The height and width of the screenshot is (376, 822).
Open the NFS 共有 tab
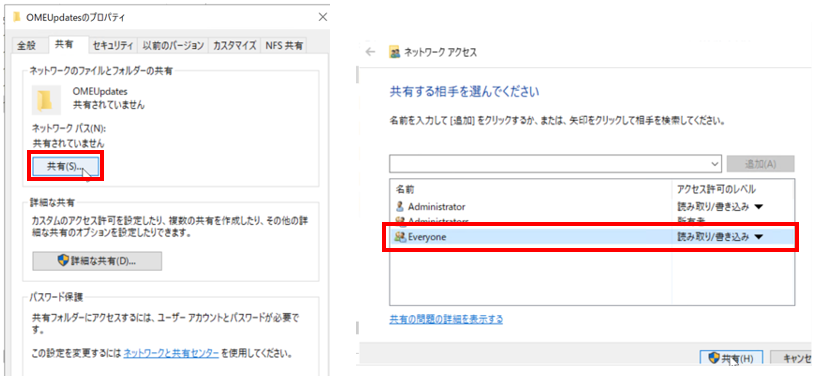[x=284, y=46]
